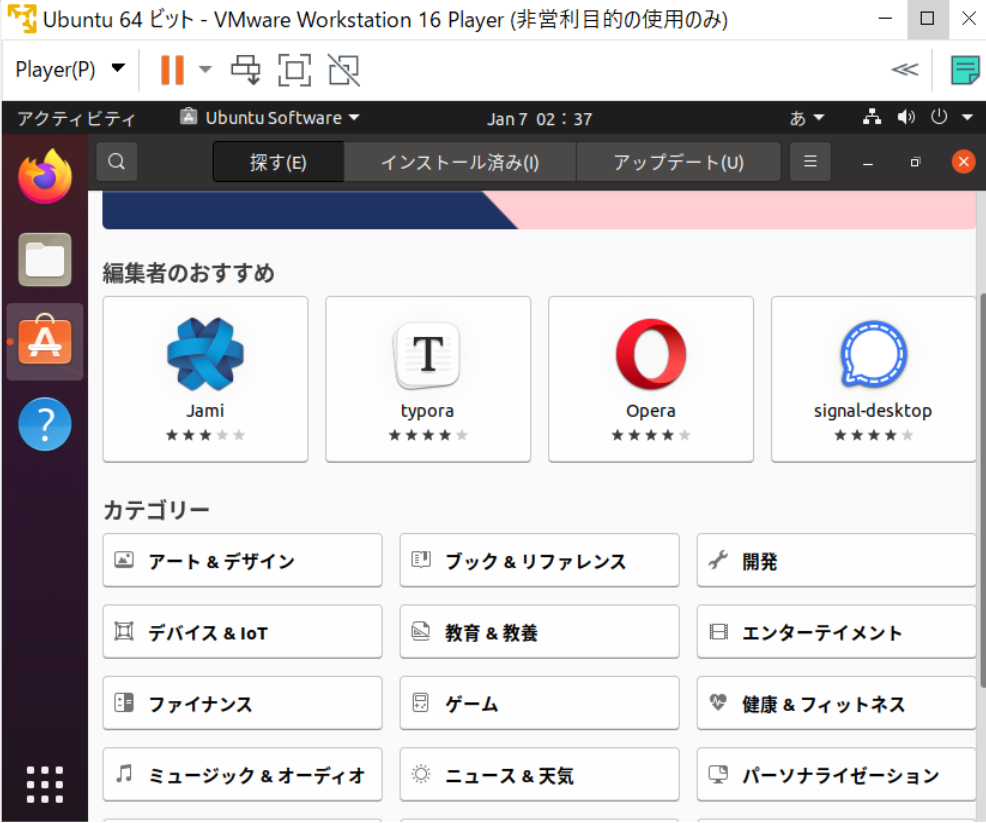Viewport: 986px width, 823px height.
Task: Open the Ubuntu Software app menu
Action: 270,118
